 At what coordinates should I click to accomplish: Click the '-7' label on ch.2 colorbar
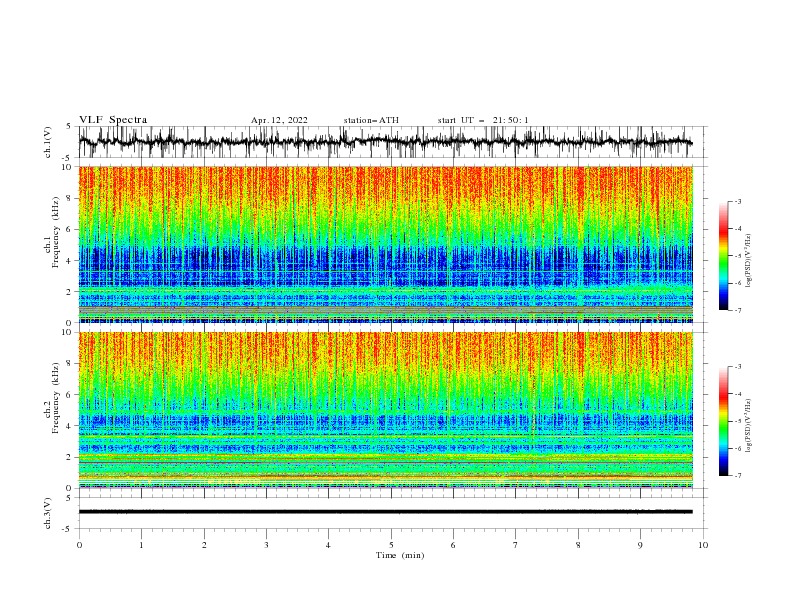[738, 475]
